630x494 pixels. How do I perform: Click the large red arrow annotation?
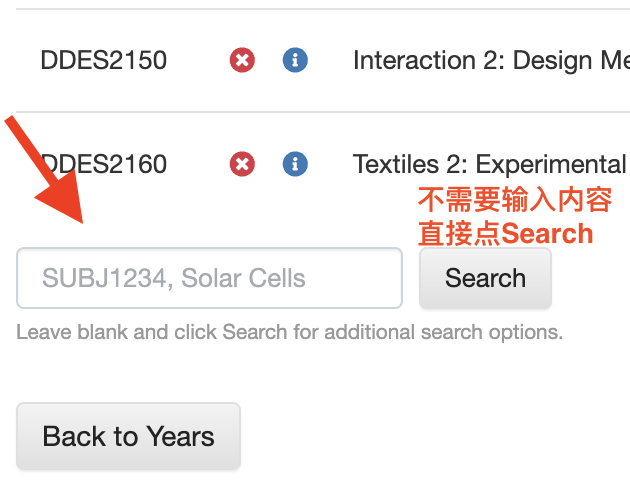click(x=45, y=169)
